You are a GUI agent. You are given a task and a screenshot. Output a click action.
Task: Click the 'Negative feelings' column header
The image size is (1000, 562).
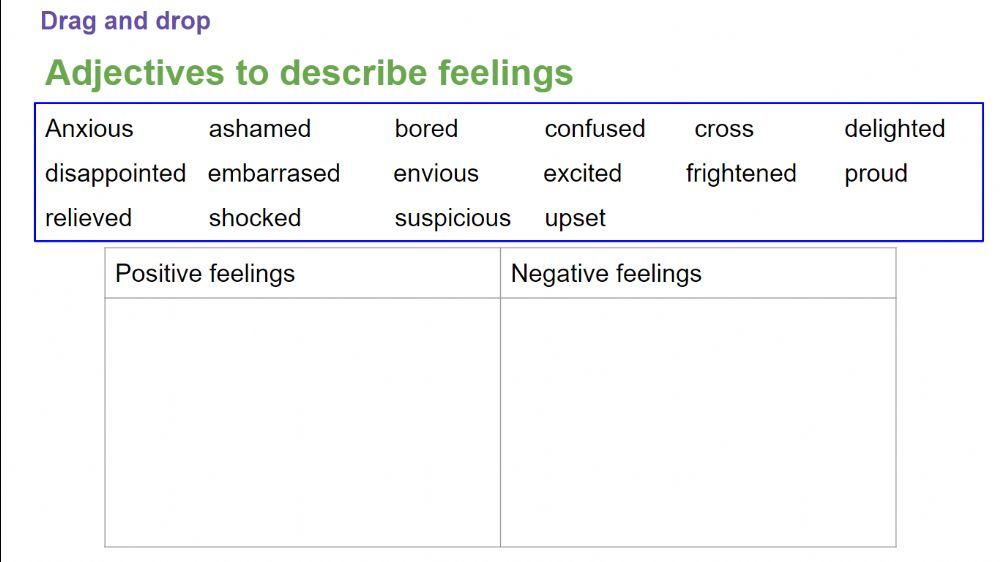coord(606,273)
